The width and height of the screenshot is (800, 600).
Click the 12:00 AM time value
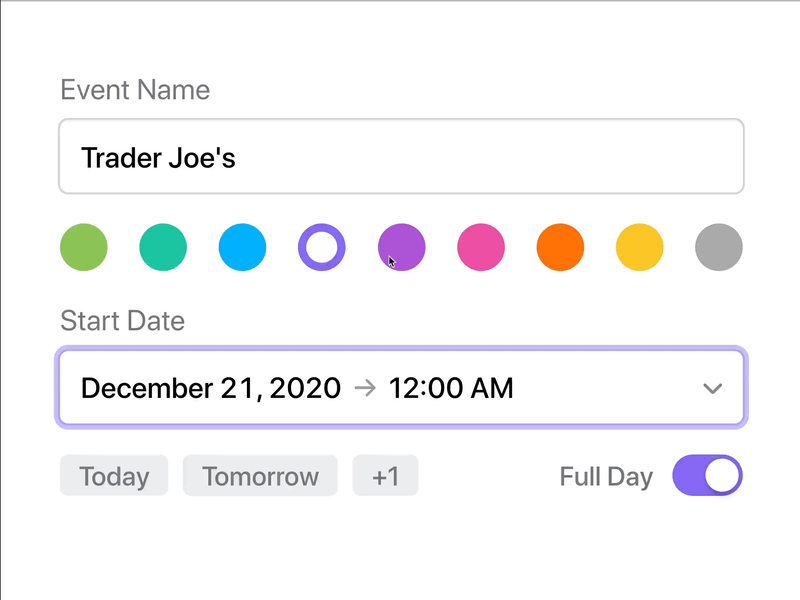(x=451, y=388)
